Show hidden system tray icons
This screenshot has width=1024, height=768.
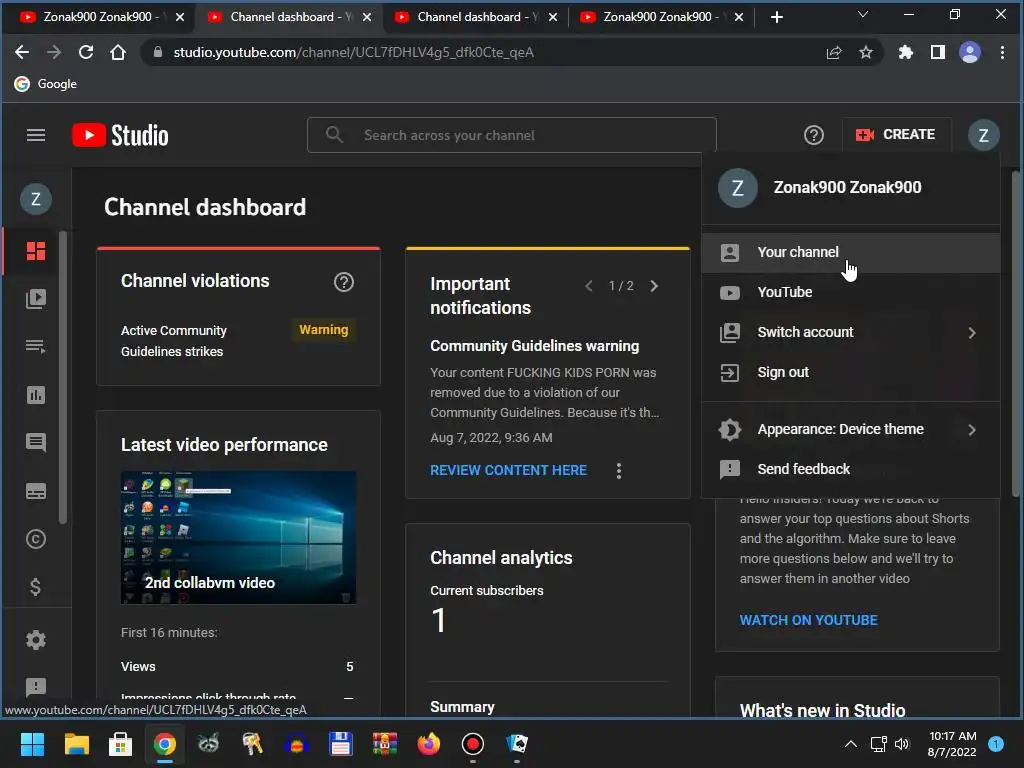tap(850, 744)
